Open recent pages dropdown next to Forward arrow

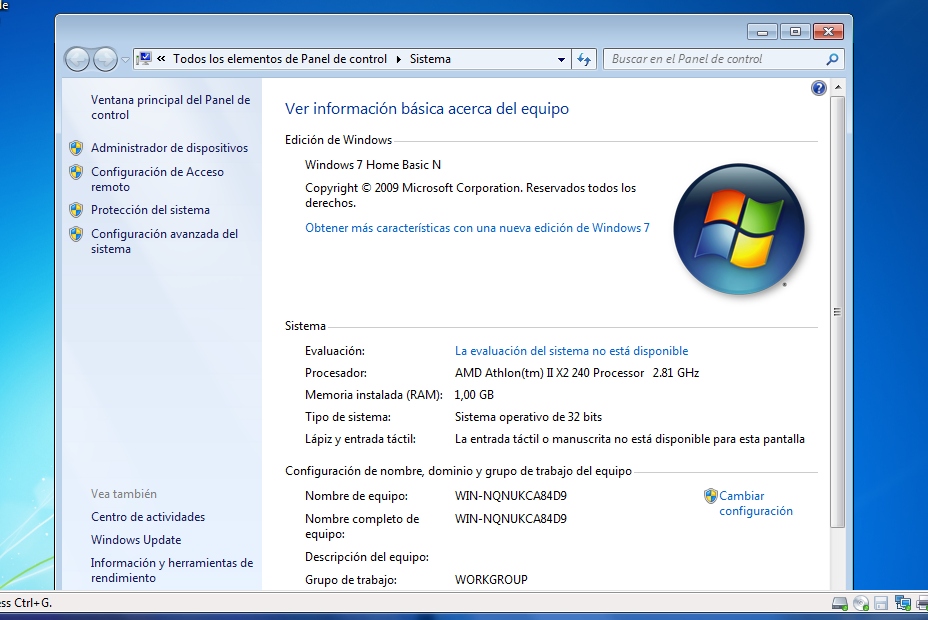(125, 60)
